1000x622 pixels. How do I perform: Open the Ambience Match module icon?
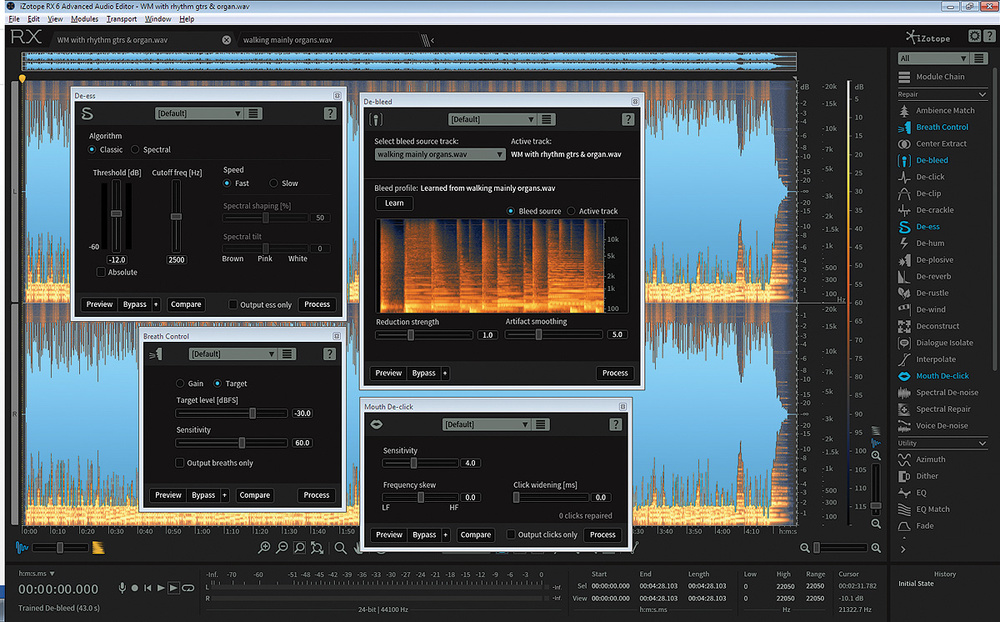(904, 110)
